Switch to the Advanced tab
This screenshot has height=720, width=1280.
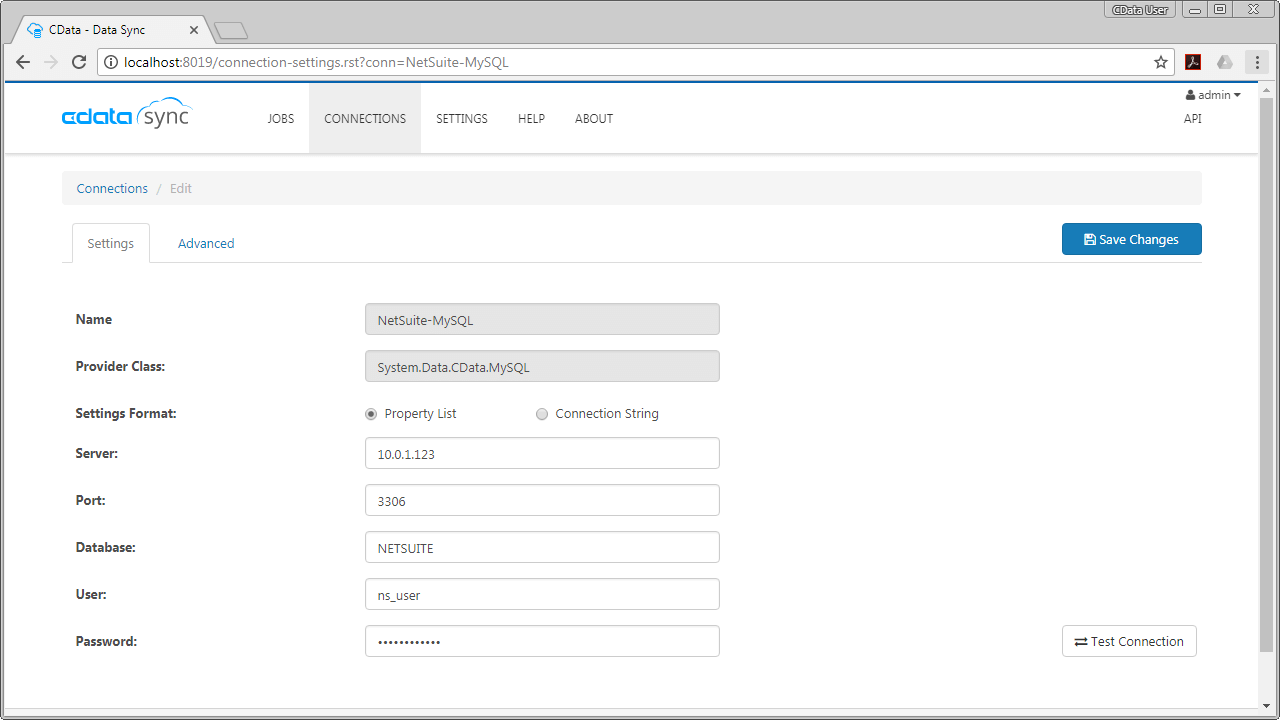[x=206, y=243]
